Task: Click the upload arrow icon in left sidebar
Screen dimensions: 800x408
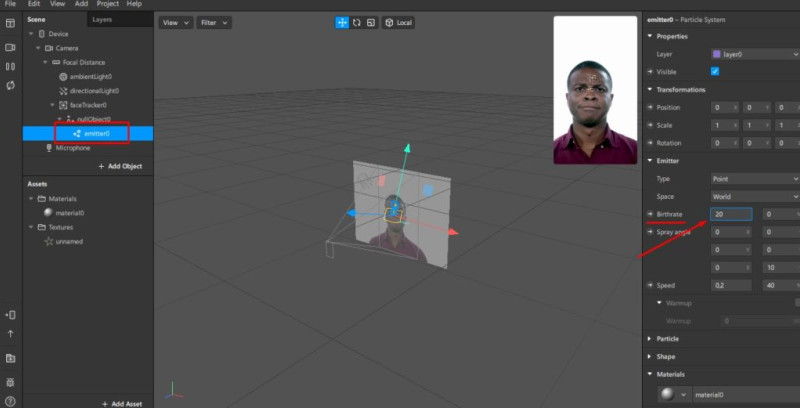Action: (10, 334)
